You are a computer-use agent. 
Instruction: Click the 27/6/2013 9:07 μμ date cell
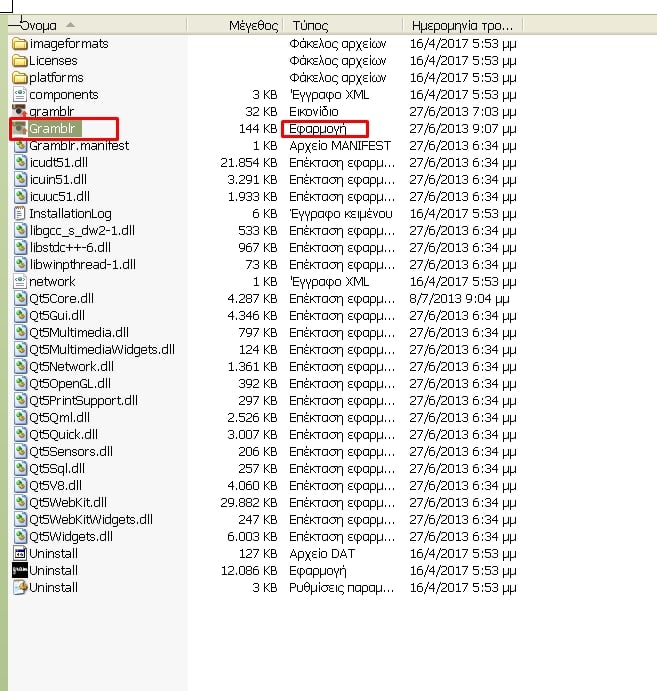[463, 129]
